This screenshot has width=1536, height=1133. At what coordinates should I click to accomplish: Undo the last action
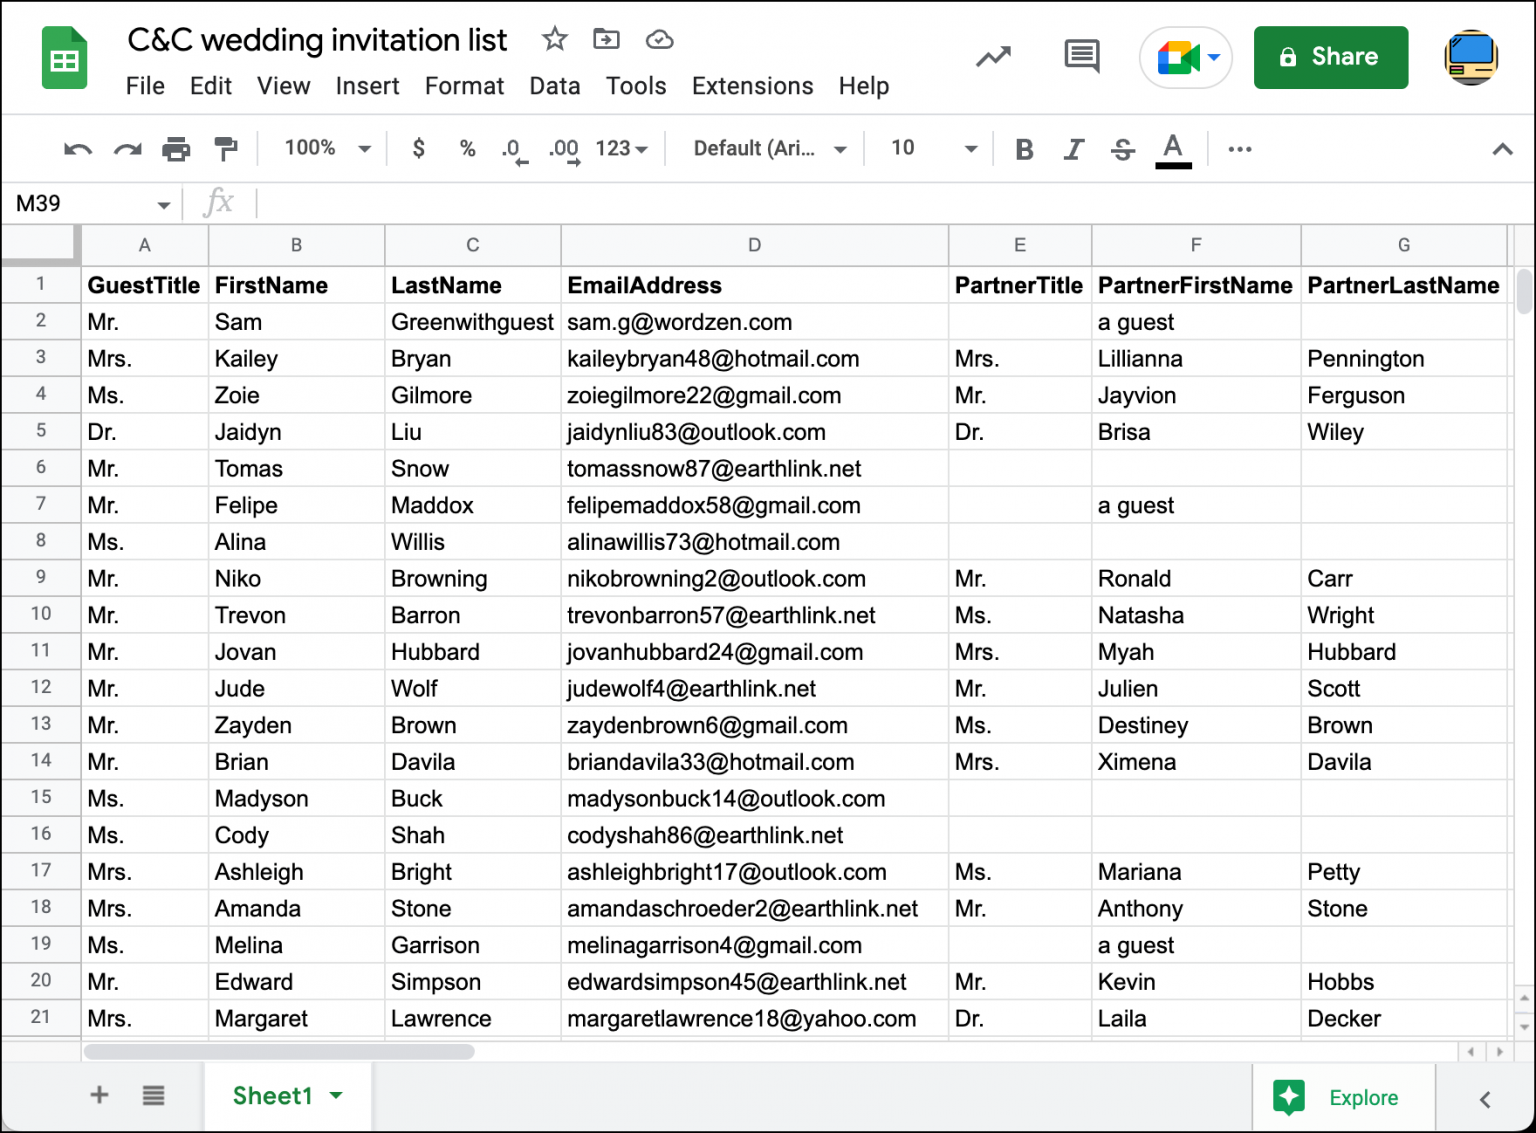tap(76, 148)
